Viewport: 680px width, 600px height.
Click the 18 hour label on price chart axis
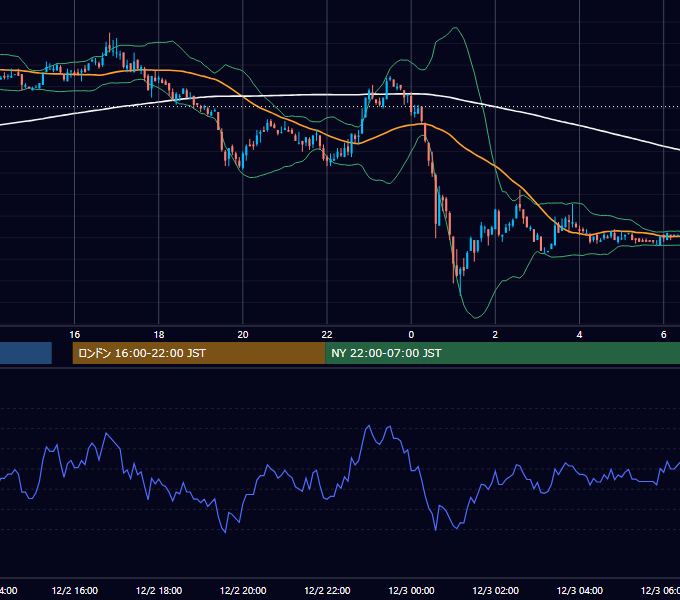(x=159, y=335)
